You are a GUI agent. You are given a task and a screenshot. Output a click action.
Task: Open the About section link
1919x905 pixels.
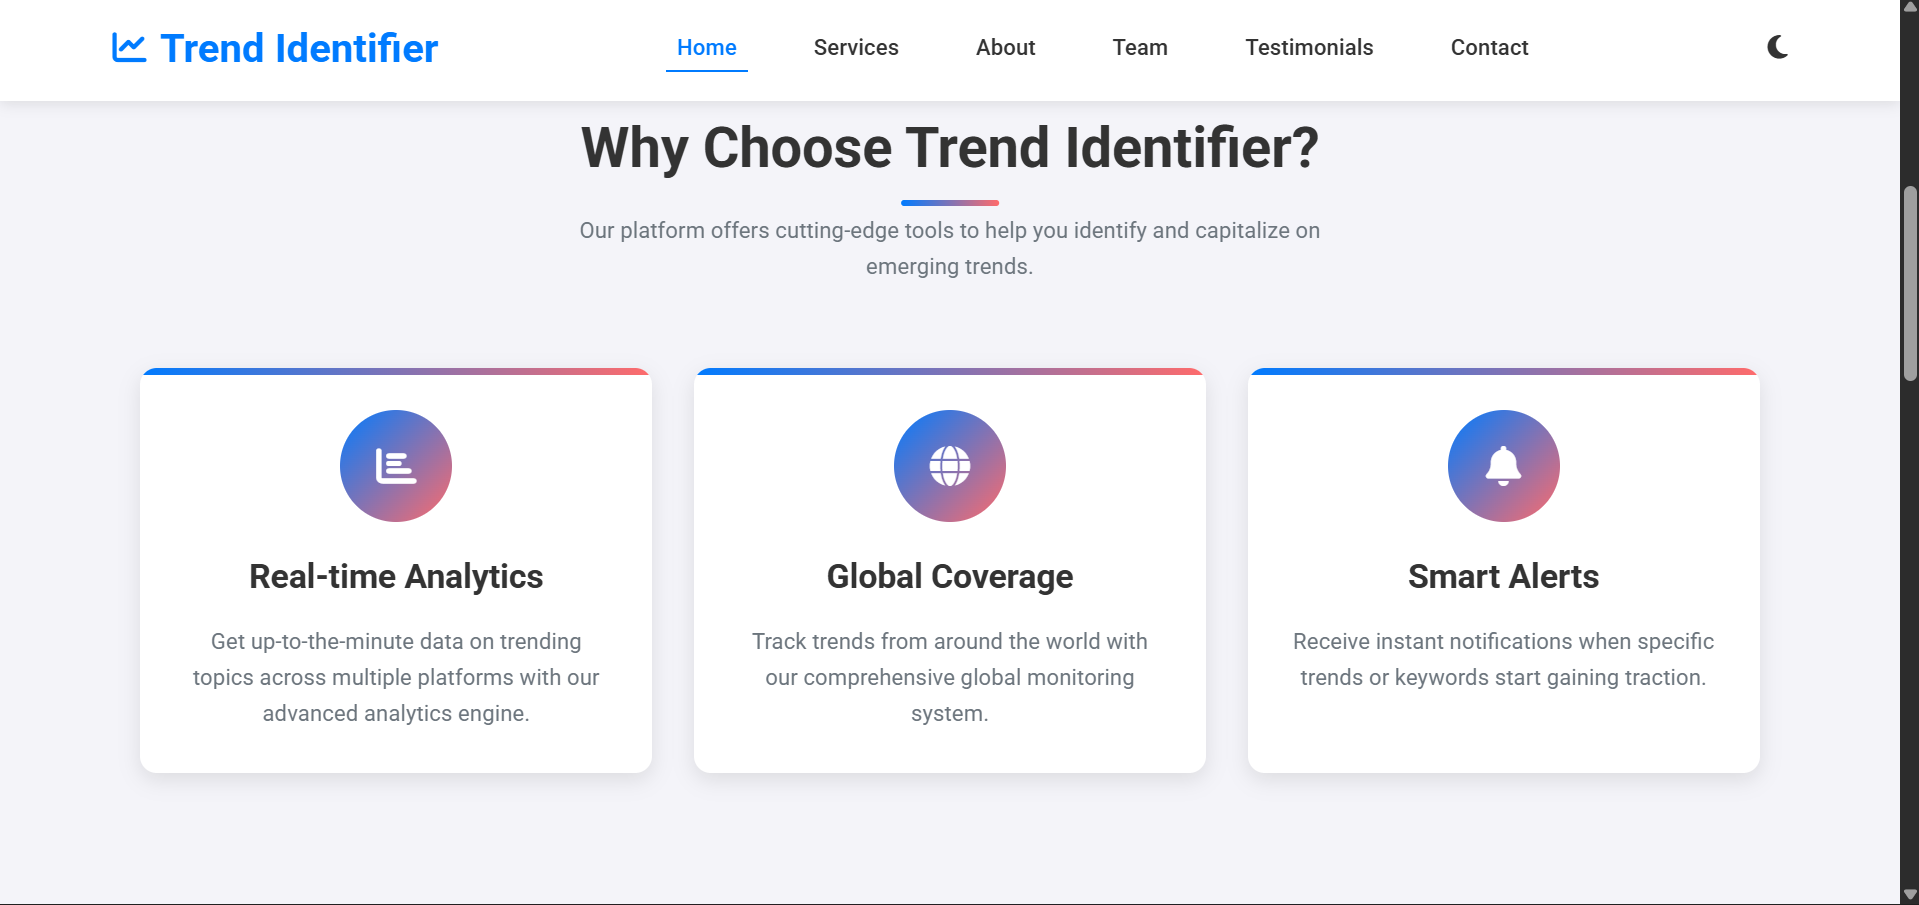point(1005,48)
